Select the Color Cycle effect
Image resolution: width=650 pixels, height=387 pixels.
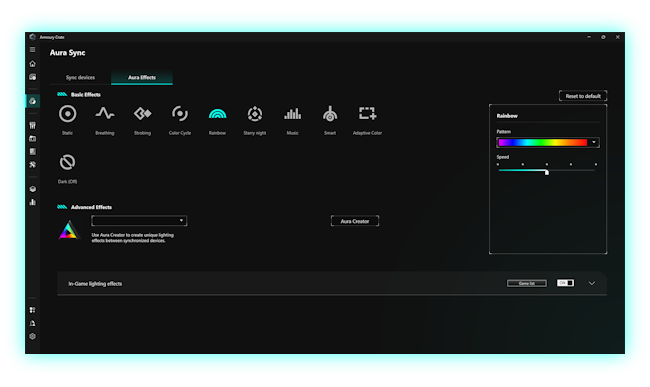(180, 114)
